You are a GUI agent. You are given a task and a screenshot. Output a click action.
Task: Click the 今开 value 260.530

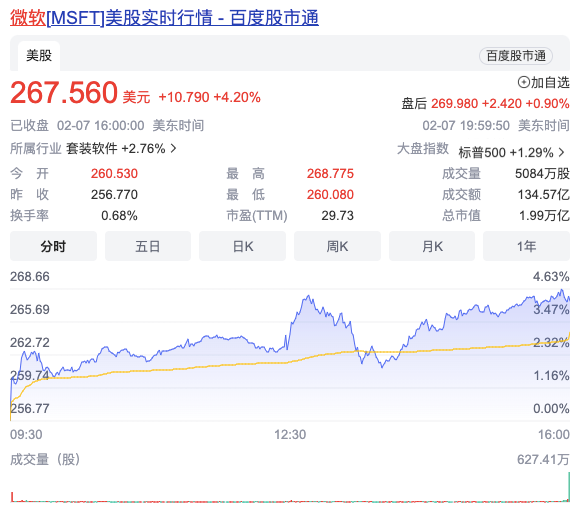[x=114, y=174]
